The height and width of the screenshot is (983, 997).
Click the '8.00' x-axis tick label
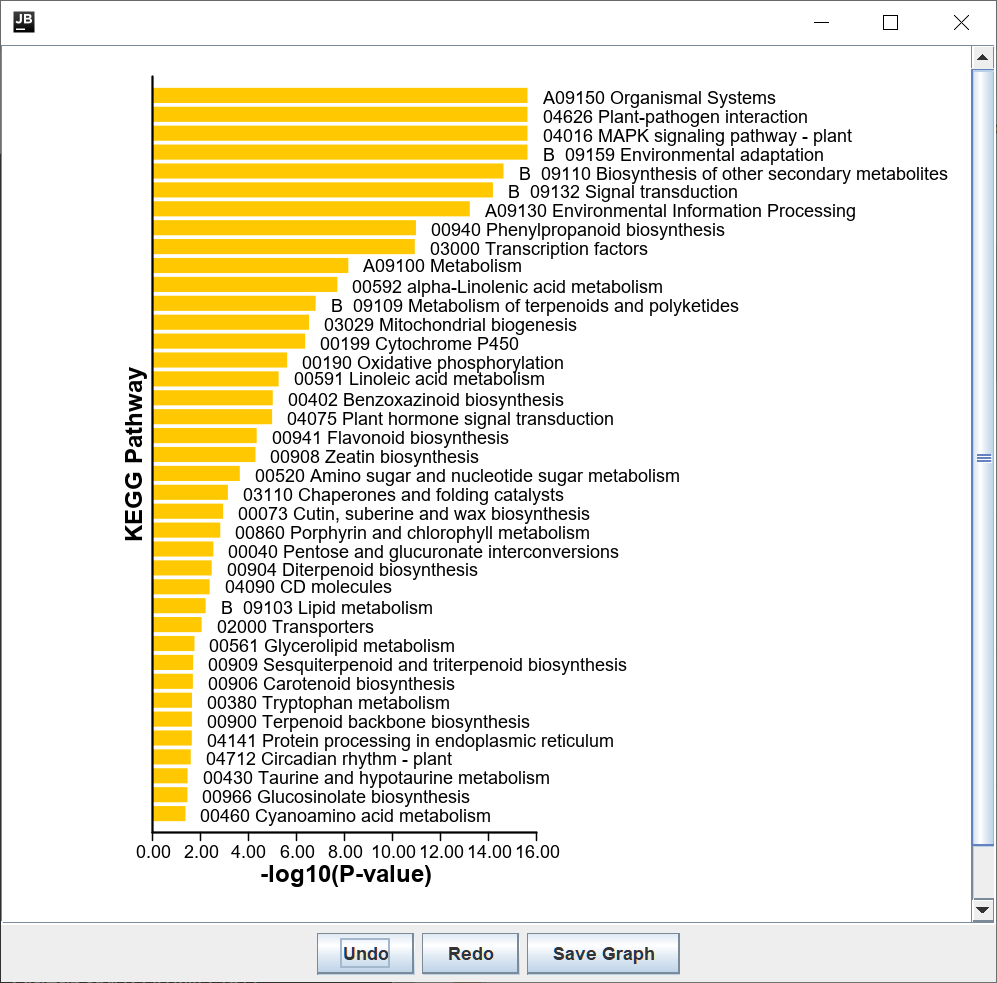tap(345, 852)
